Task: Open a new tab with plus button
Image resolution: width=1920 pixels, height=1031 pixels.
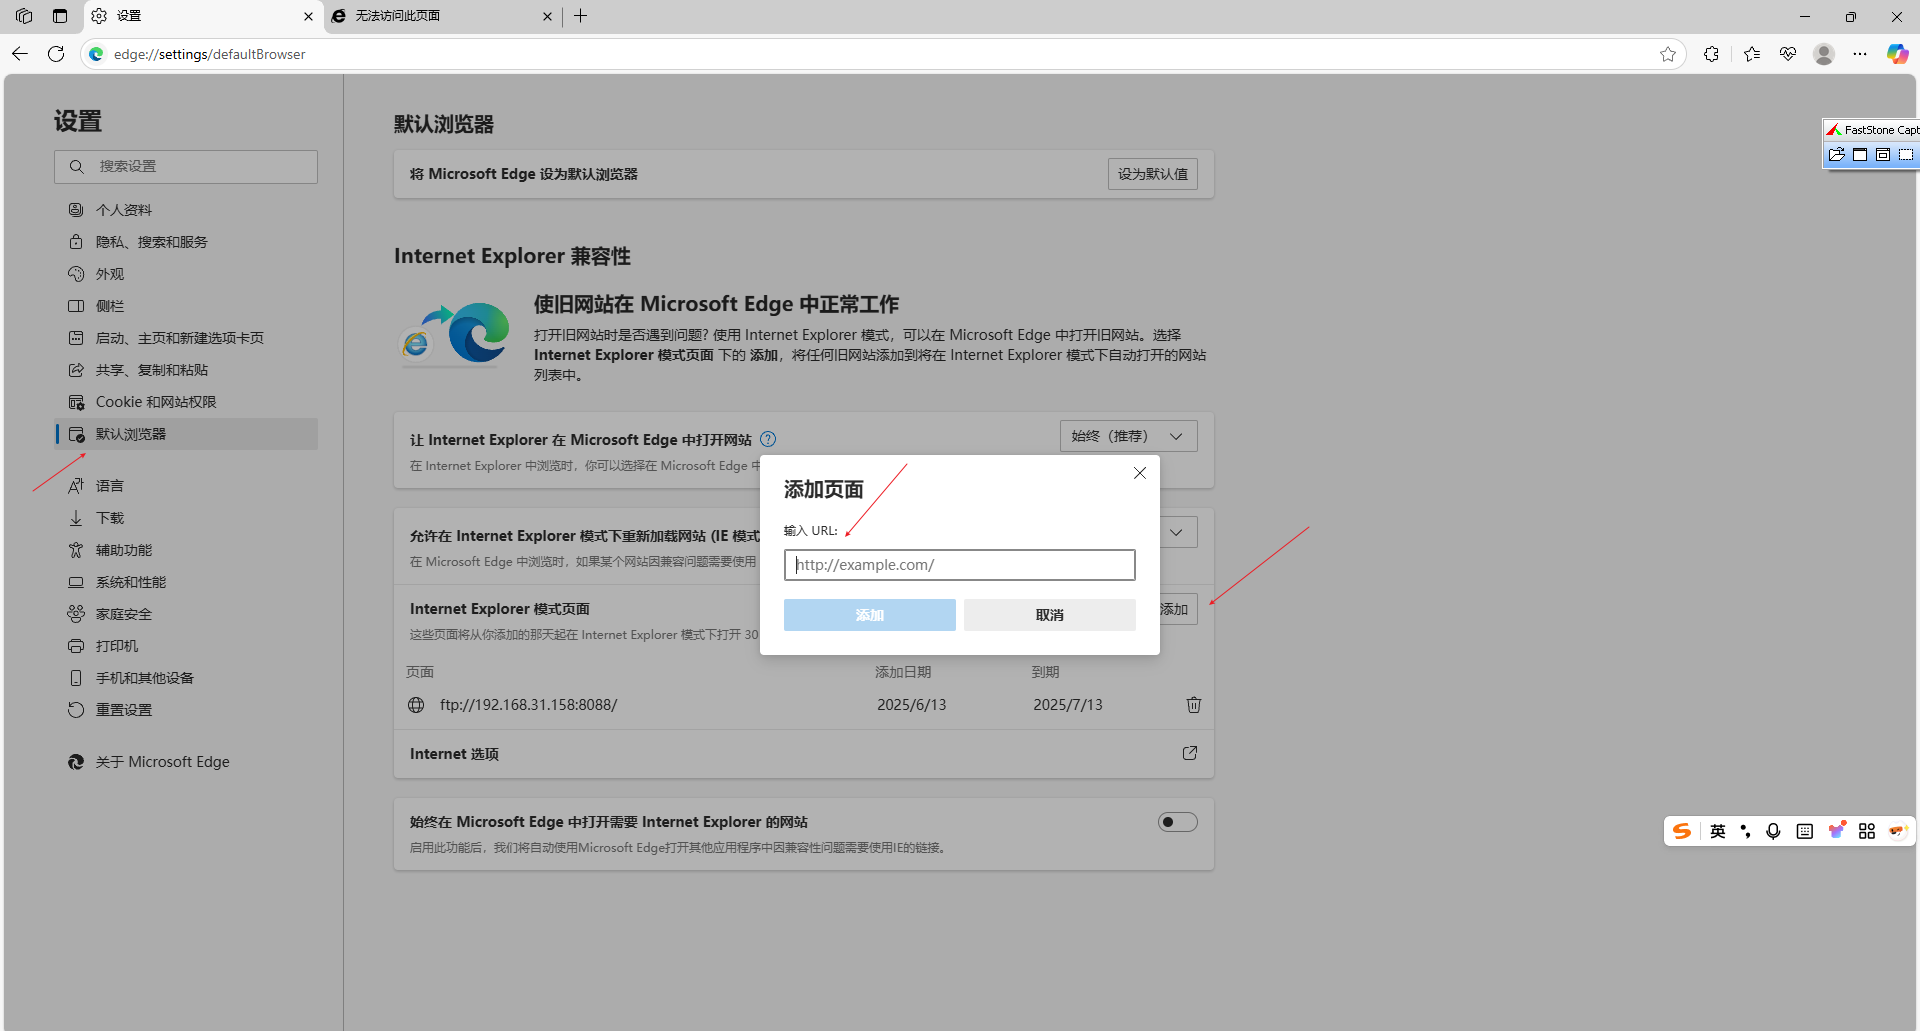Action: 581,16
